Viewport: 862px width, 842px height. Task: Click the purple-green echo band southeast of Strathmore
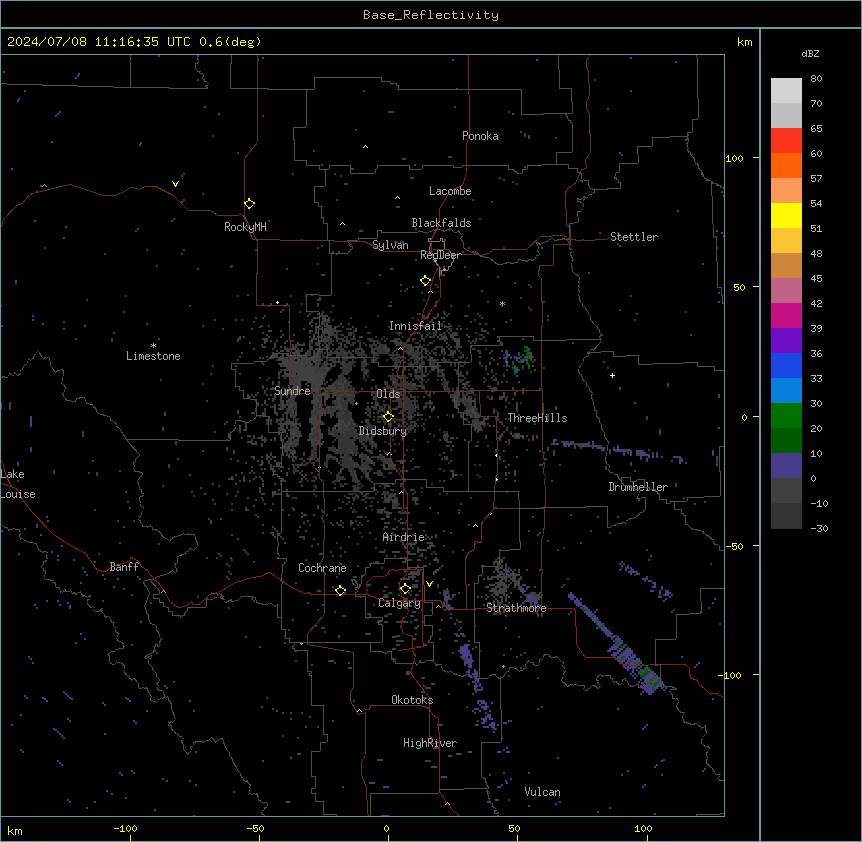click(x=616, y=644)
